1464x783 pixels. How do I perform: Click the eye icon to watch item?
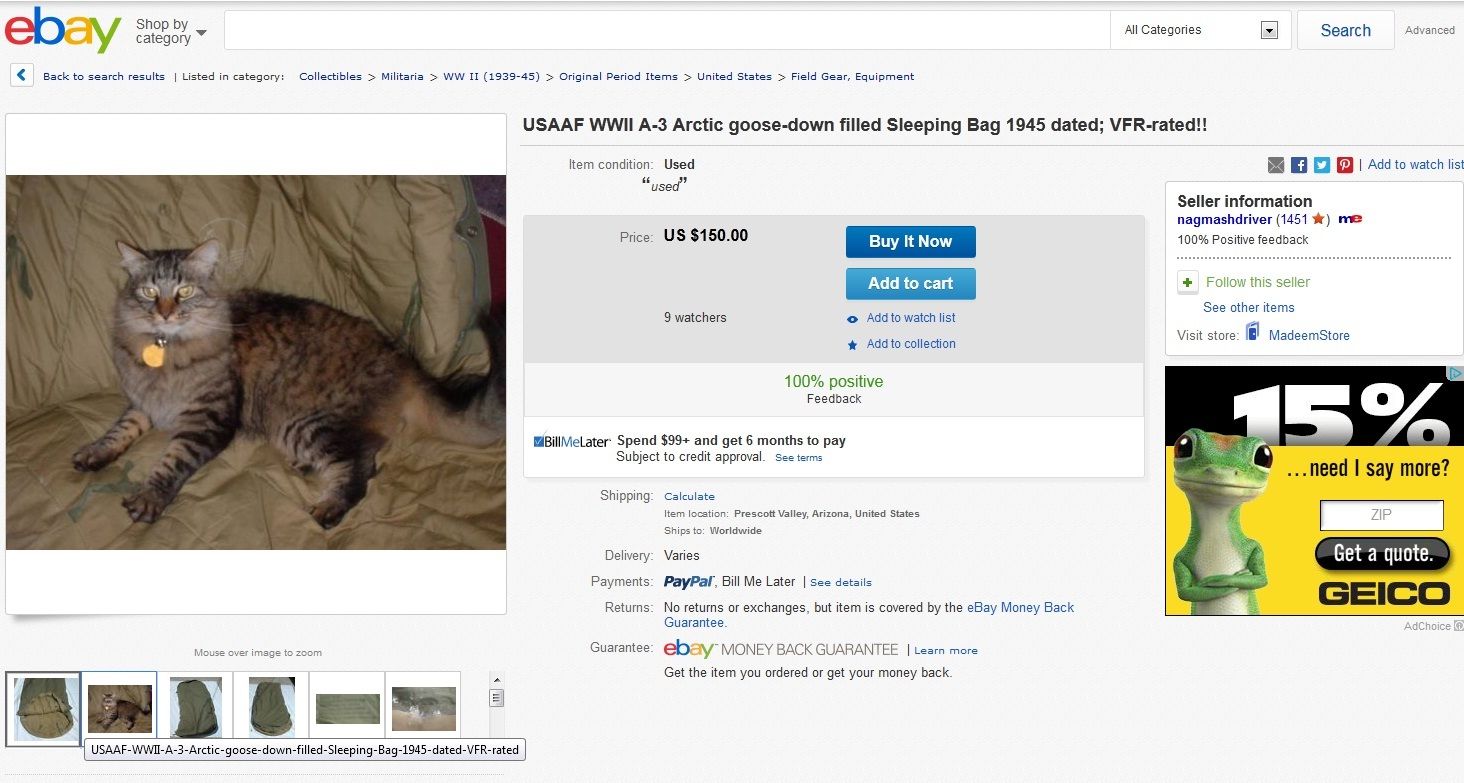click(x=852, y=319)
